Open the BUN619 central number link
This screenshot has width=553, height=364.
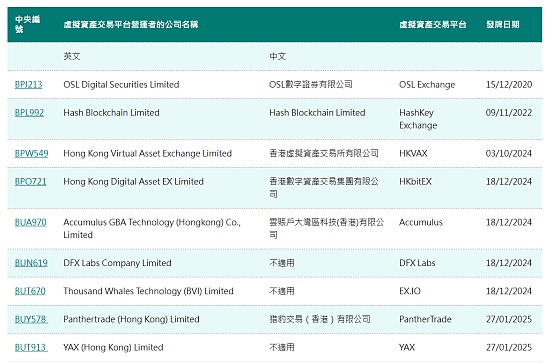[31, 263]
